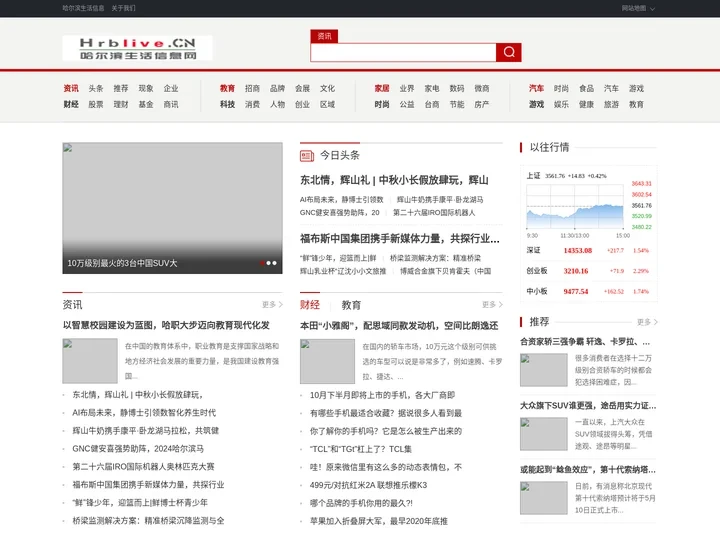Click the red search magnifier button

pos(508,52)
